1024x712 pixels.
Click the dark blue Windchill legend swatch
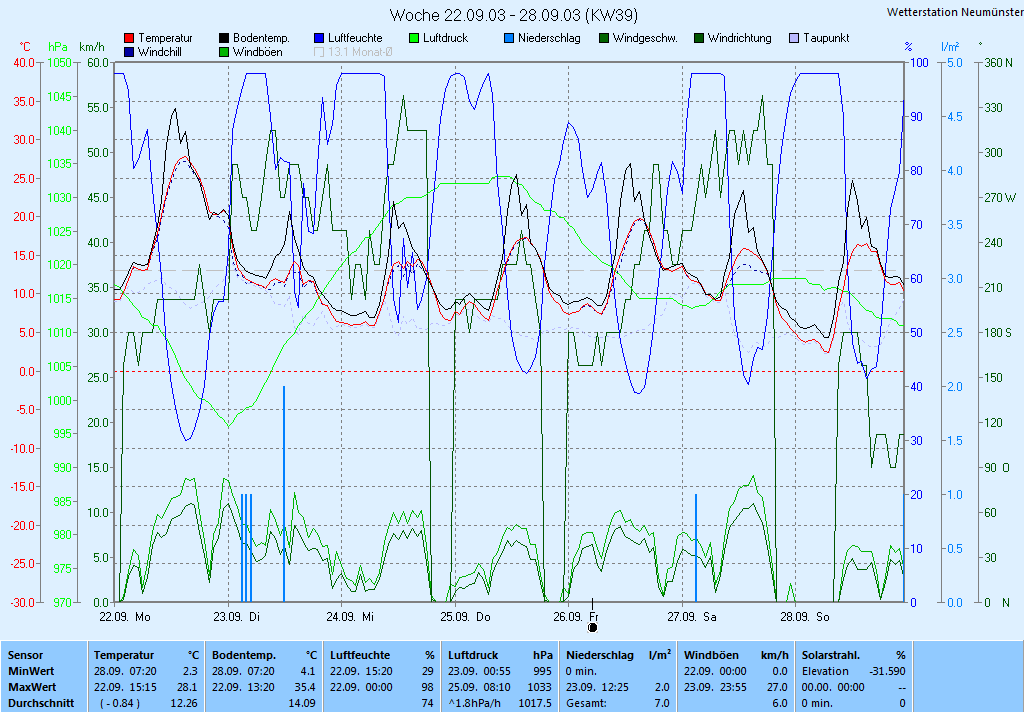click(x=129, y=52)
